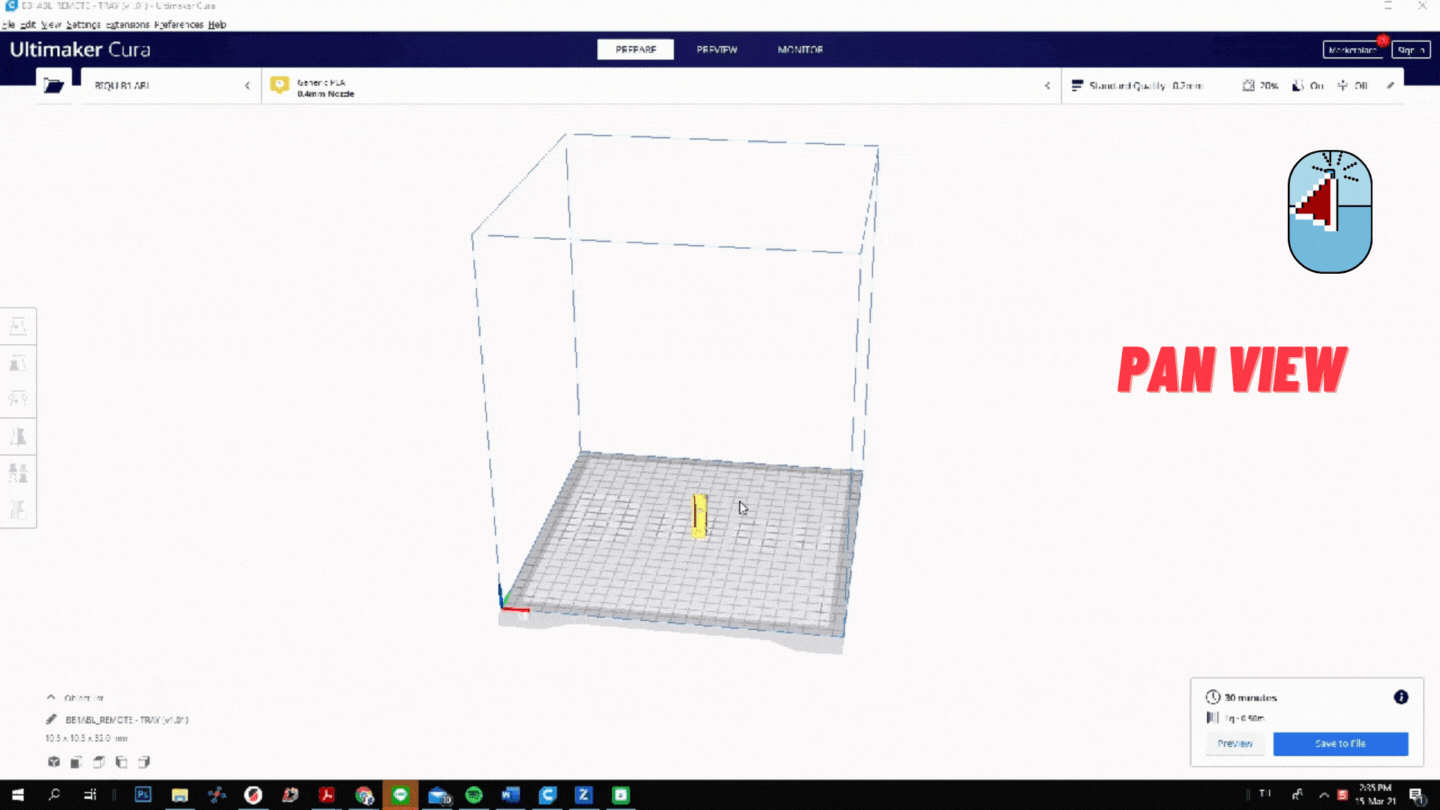
Task: Click the taskbar clock showing 2:35 PM
Action: coord(1374,795)
